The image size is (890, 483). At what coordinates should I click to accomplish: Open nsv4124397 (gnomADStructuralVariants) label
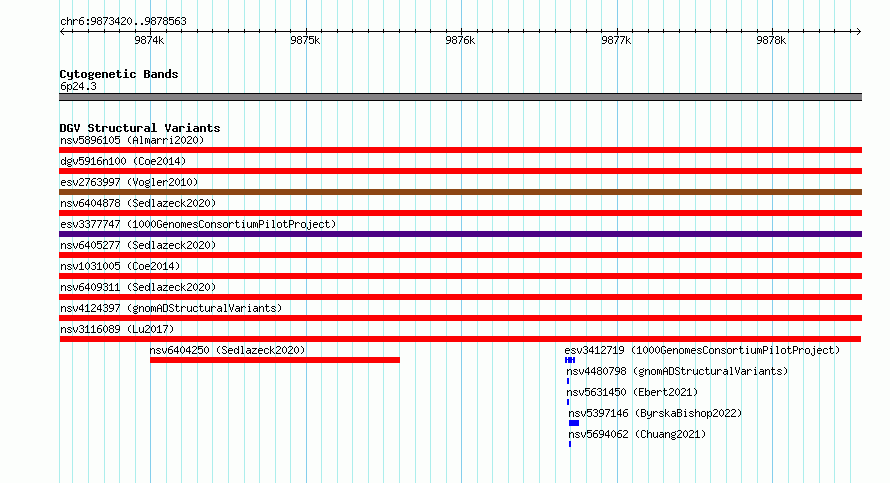tap(171, 308)
